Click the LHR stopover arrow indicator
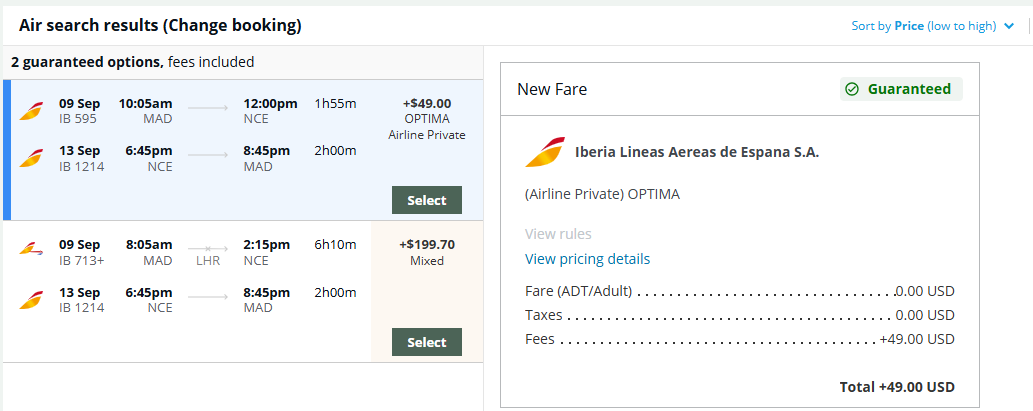This screenshot has width=1033, height=411. click(208, 249)
